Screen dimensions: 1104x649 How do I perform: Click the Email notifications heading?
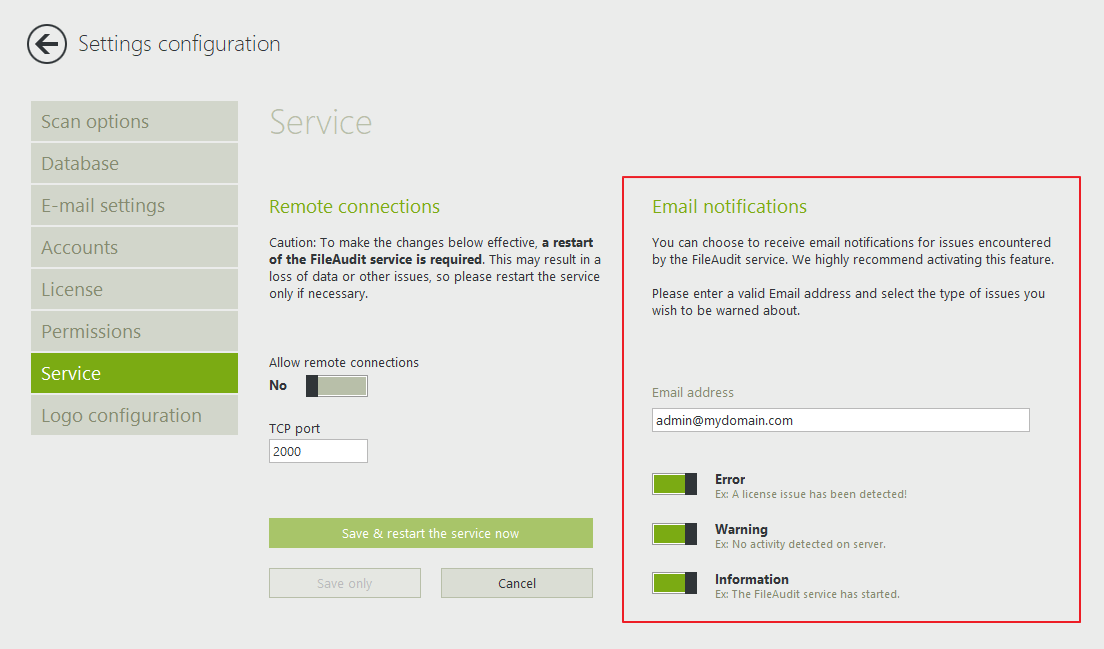coord(729,207)
